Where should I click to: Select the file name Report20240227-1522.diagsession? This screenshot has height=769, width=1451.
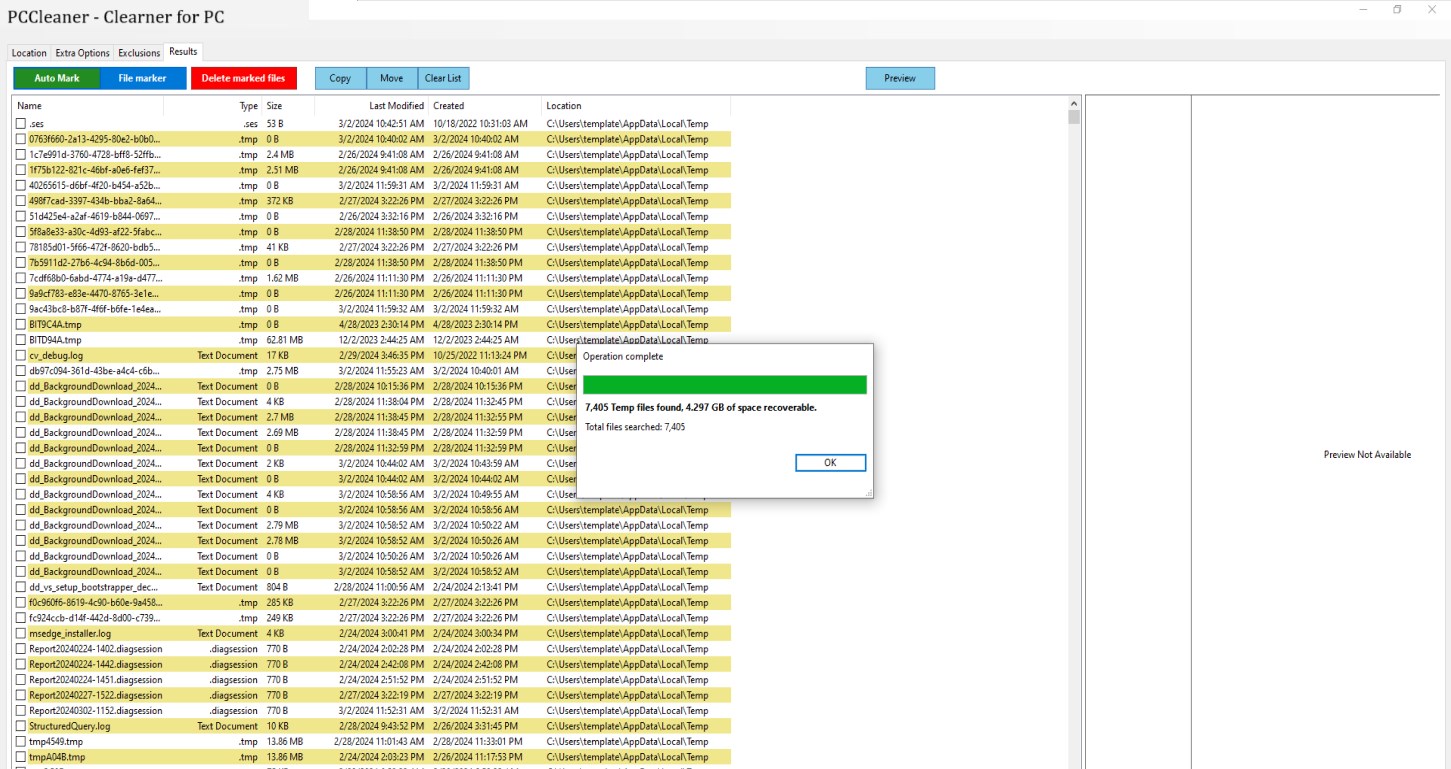pos(95,696)
